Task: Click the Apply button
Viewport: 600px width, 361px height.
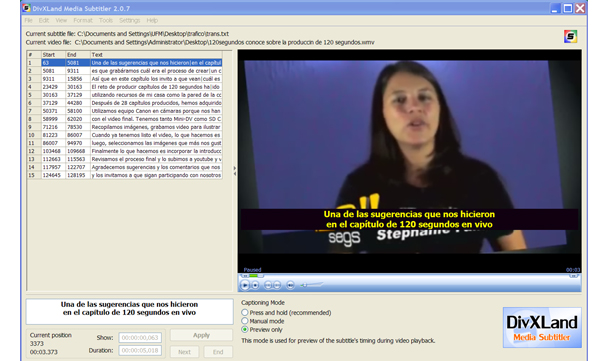Action: [x=201, y=335]
